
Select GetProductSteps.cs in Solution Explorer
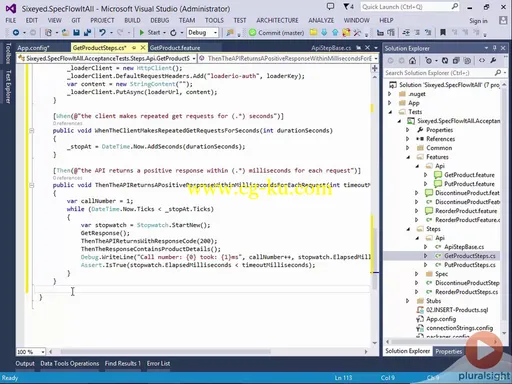[x=469, y=256]
